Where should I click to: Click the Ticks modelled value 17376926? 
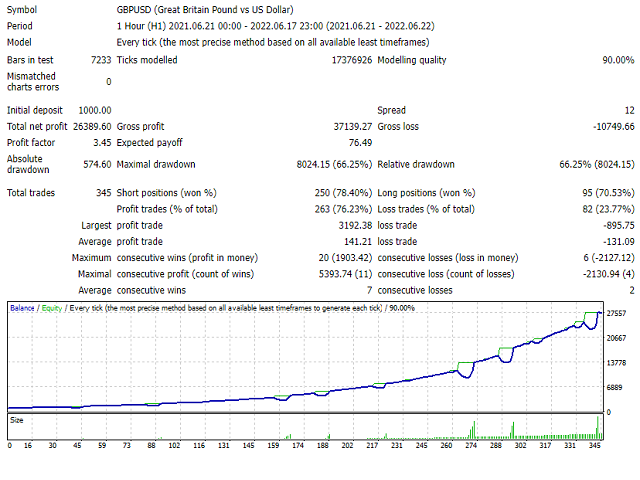[344, 60]
